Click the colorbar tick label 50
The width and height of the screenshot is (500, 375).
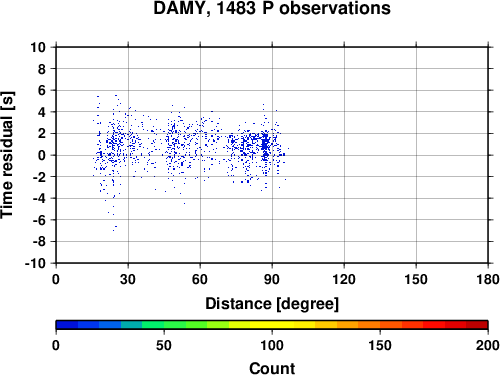[x=164, y=345]
